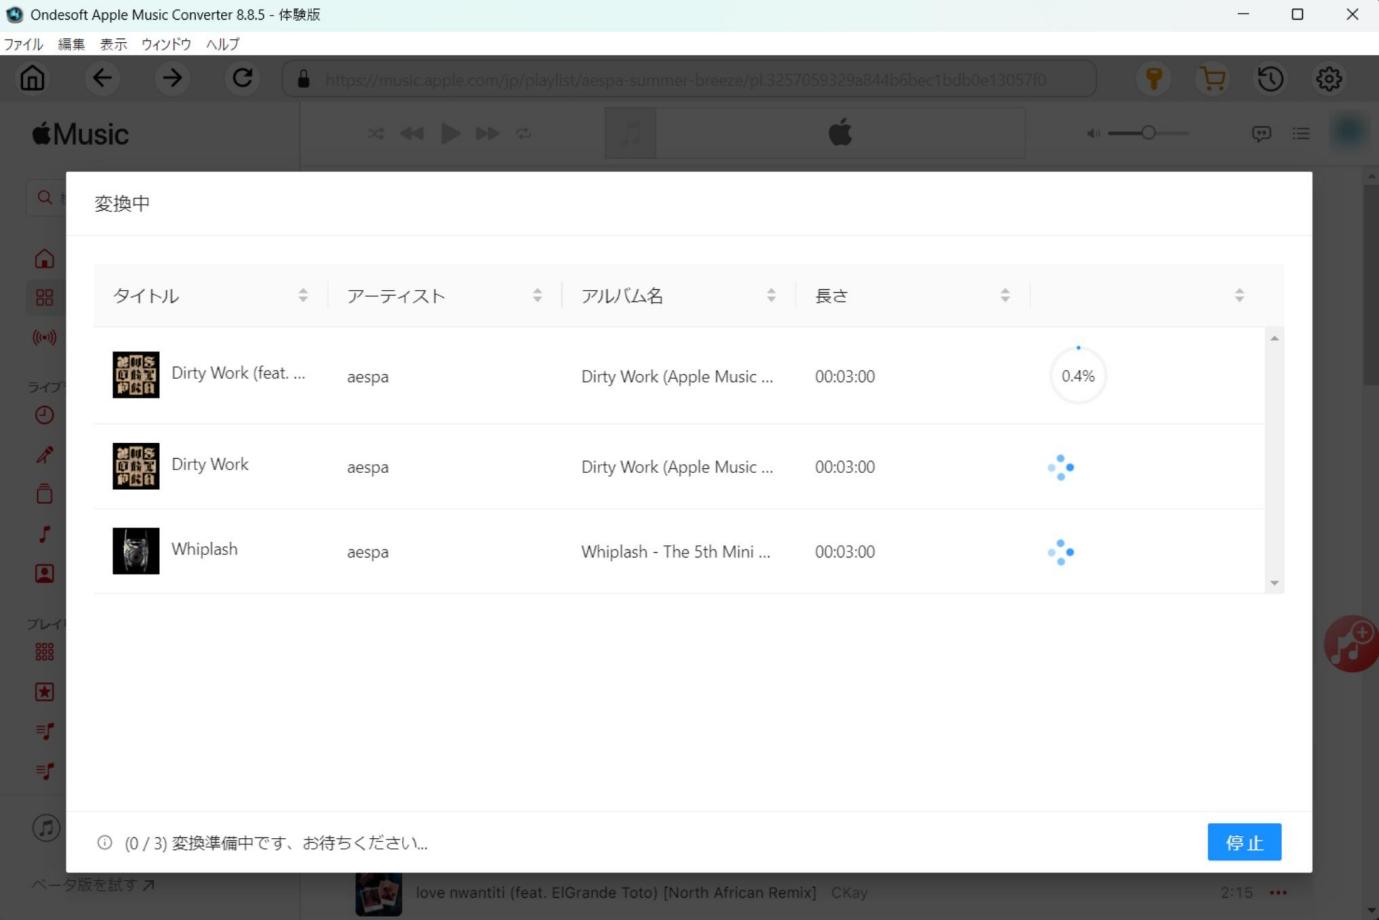Click the ベータ版を試す link
Image resolution: width=1379 pixels, height=920 pixels.
click(93, 885)
